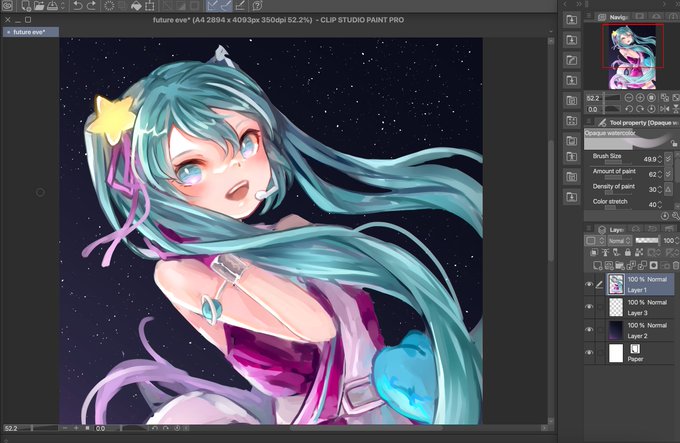Undo the last brush stroke
680x443 pixels.
tap(77, 6)
